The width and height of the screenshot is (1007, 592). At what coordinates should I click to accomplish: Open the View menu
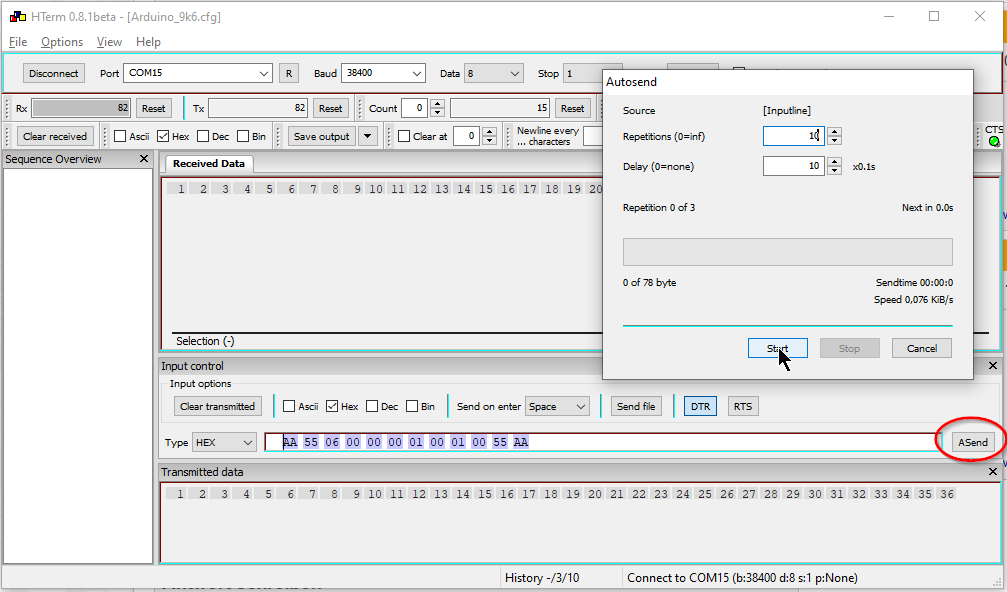(109, 42)
